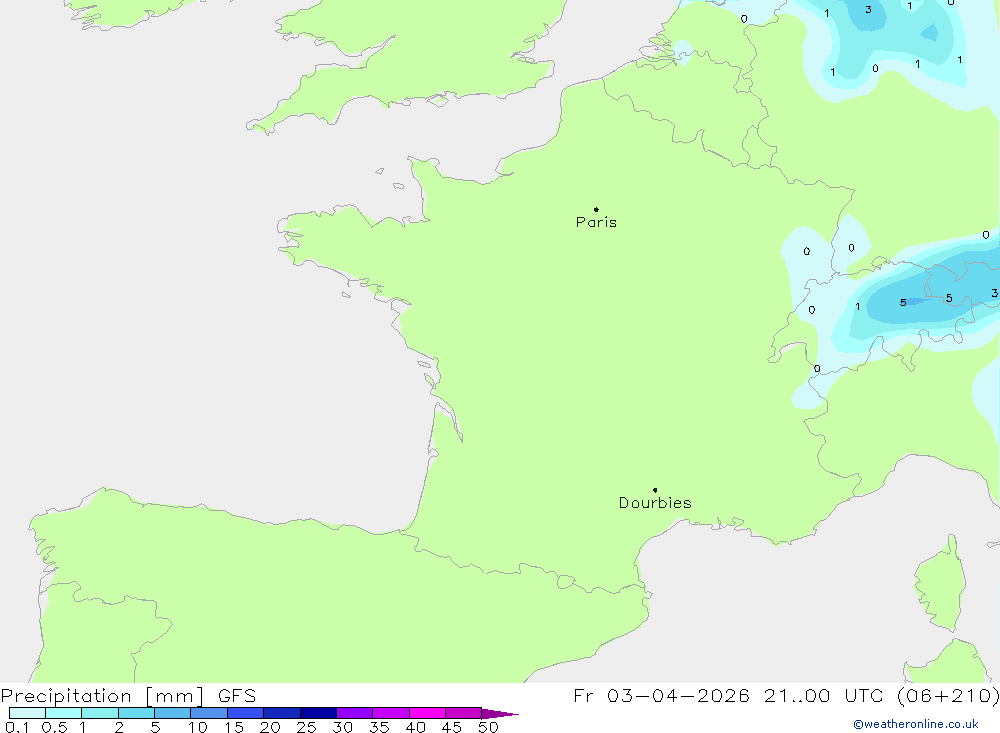1000x733 pixels.
Task: Click the value 3 in northern rain area
Action: coord(868,10)
